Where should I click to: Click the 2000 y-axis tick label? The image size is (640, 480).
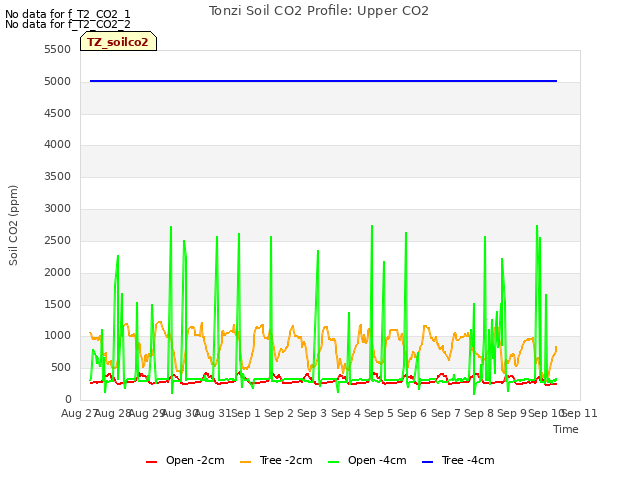(x=58, y=273)
